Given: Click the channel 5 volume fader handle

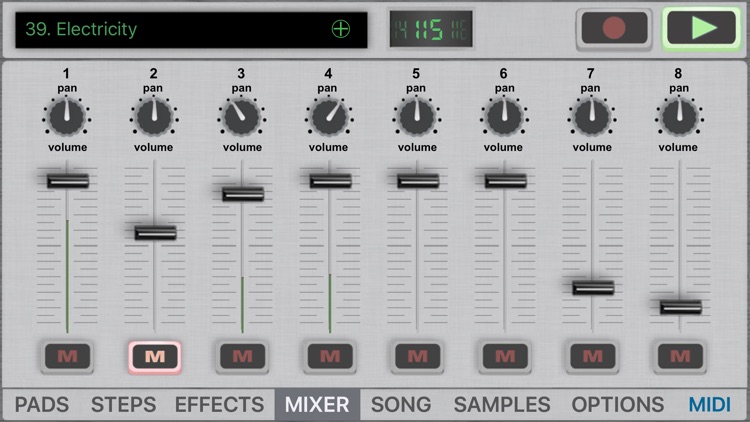Looking at the screenshot, I should 418,181.
